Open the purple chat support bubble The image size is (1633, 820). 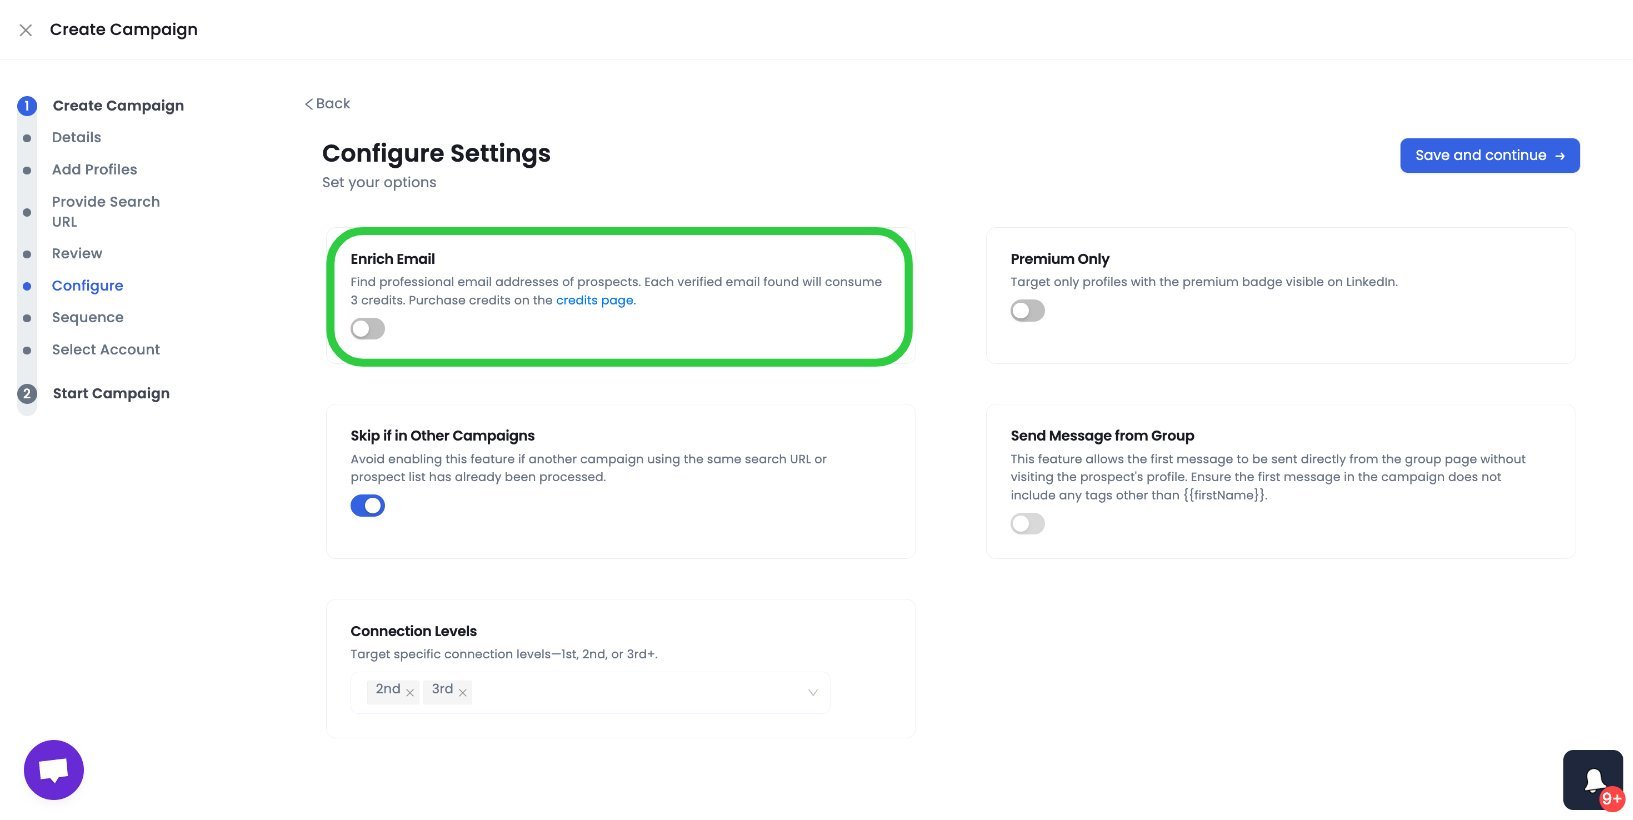(x=54, y=770)
